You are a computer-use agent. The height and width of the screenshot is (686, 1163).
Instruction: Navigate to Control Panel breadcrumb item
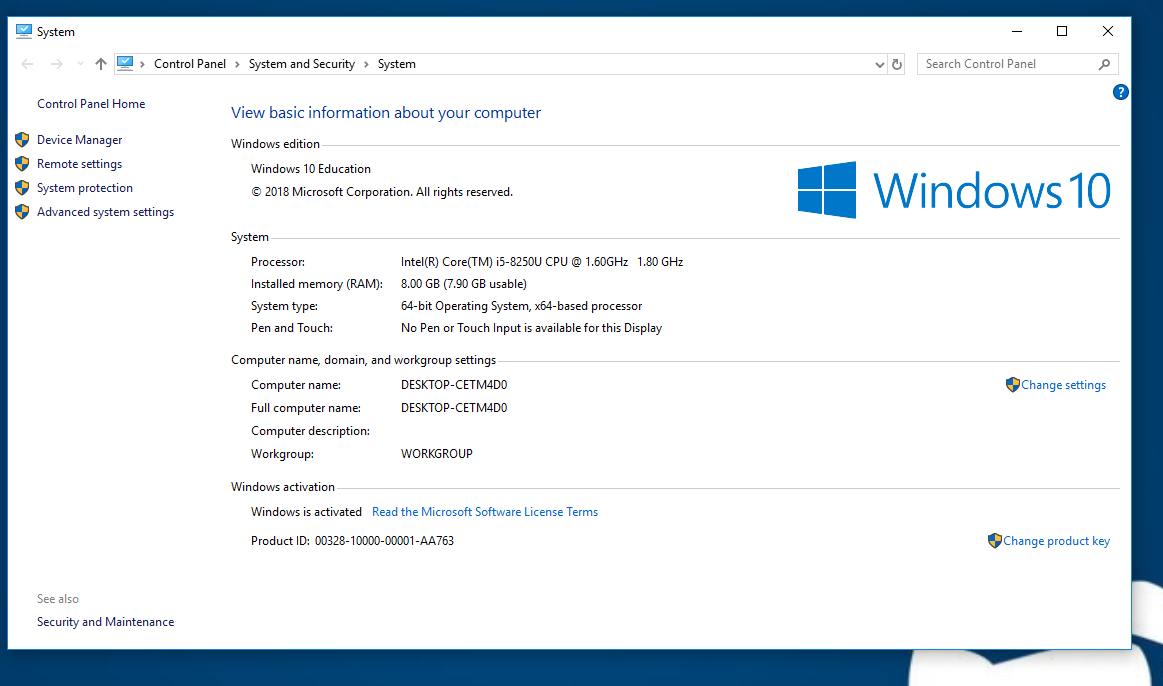pos(190,64)
